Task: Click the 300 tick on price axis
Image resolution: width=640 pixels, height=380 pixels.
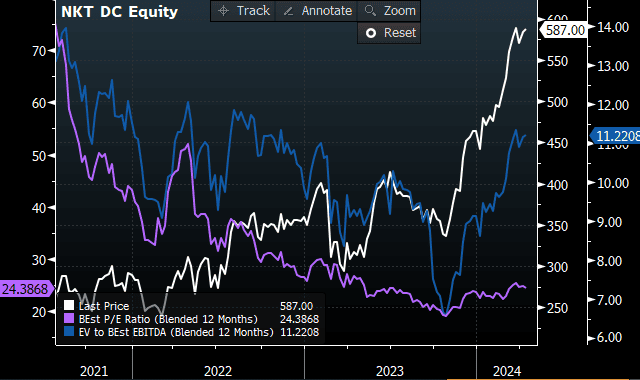Action: 558,267
